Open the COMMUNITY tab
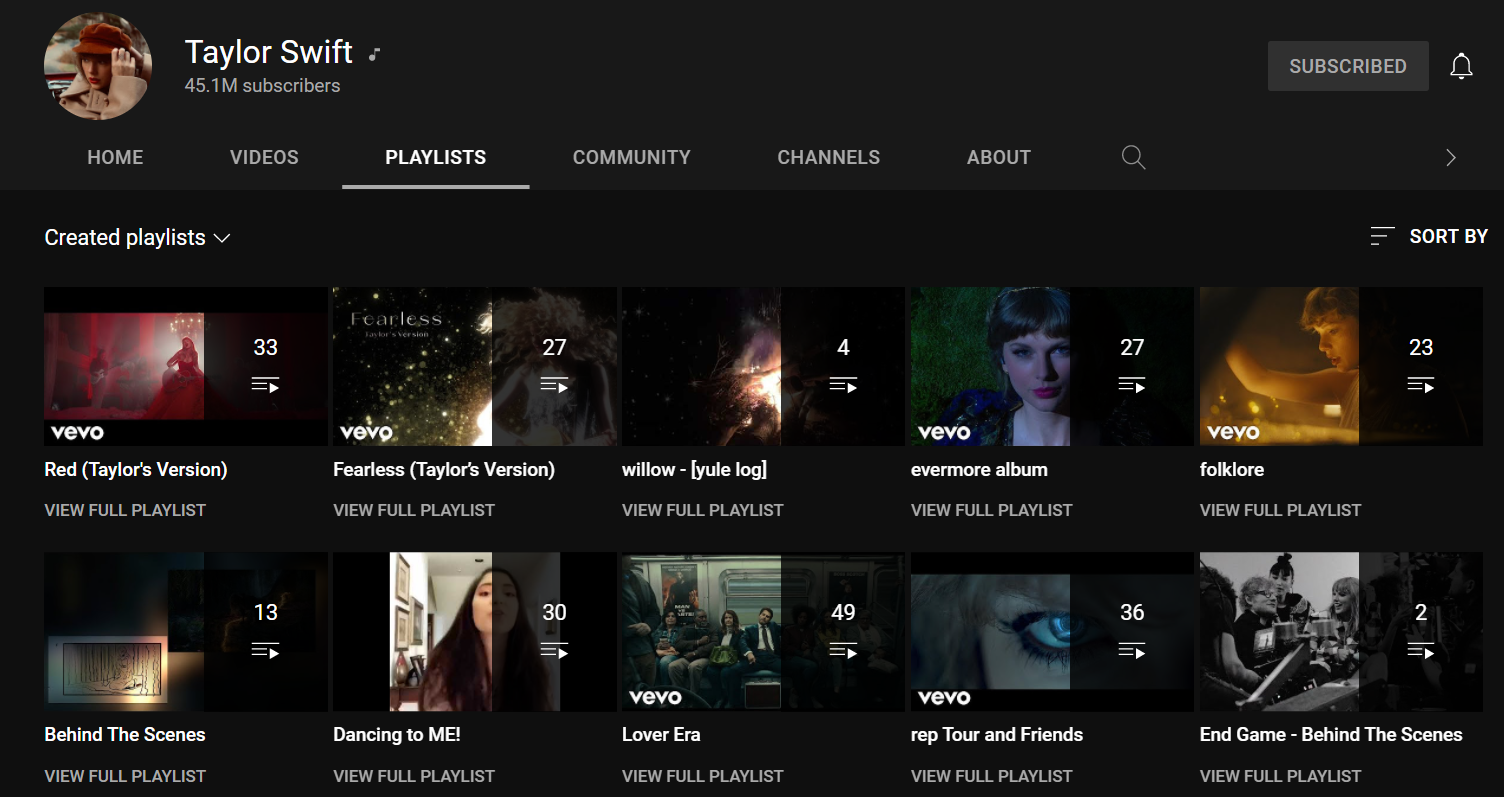The height and width of the screenshot is (797, 1504). click(x=632, y=157)
